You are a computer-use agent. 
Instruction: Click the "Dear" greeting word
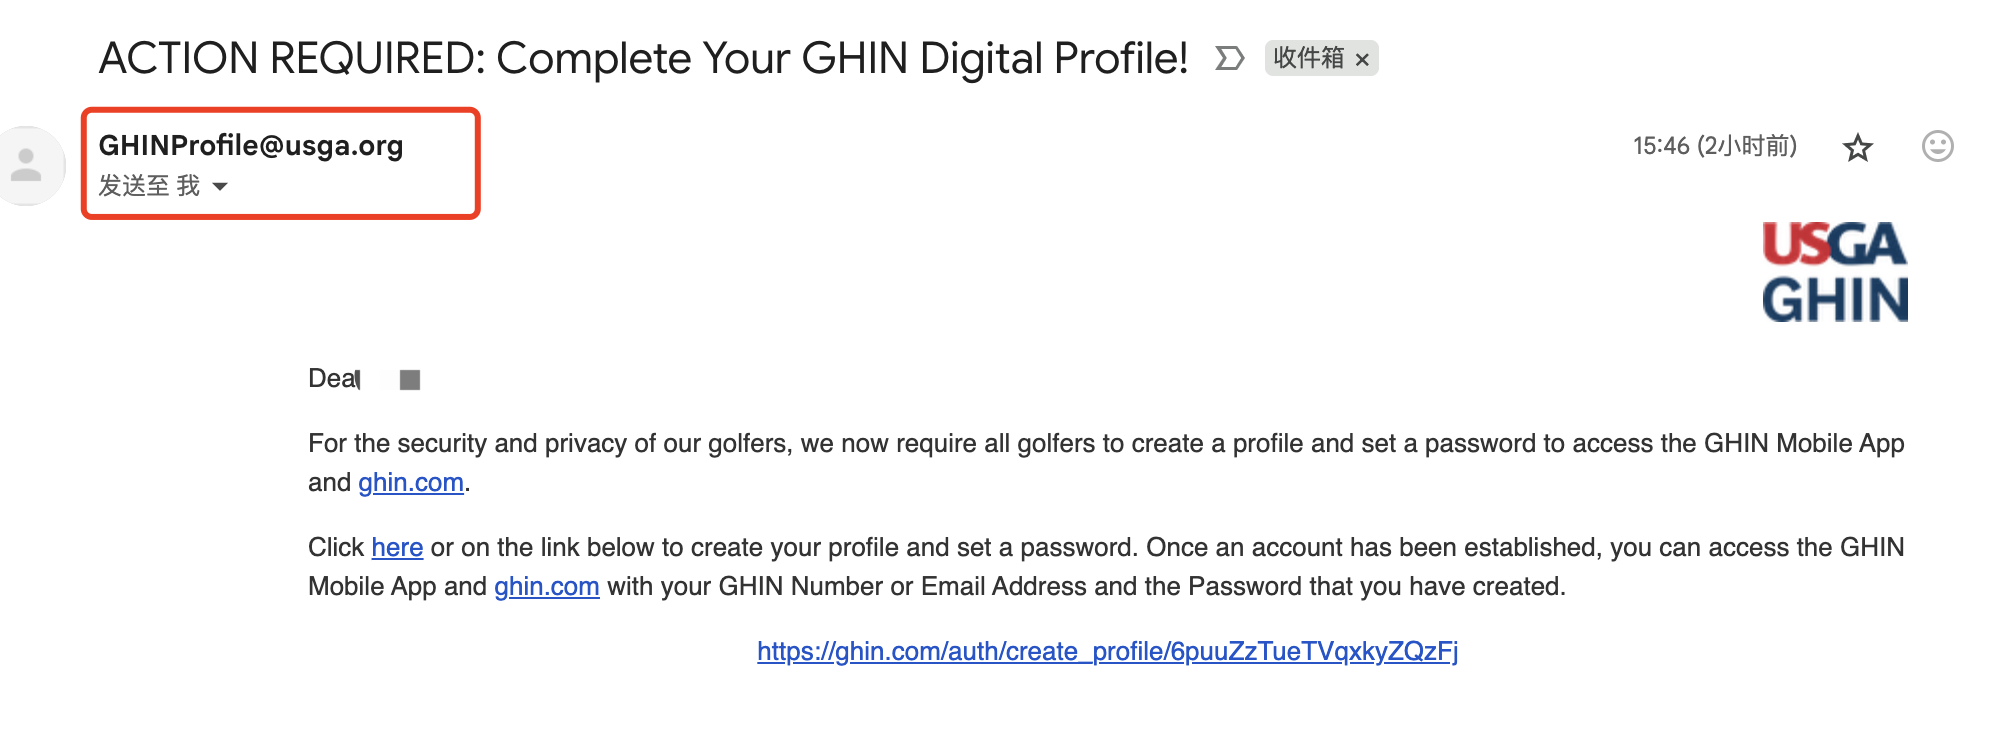pyautogui.click(x=332, y=379)
